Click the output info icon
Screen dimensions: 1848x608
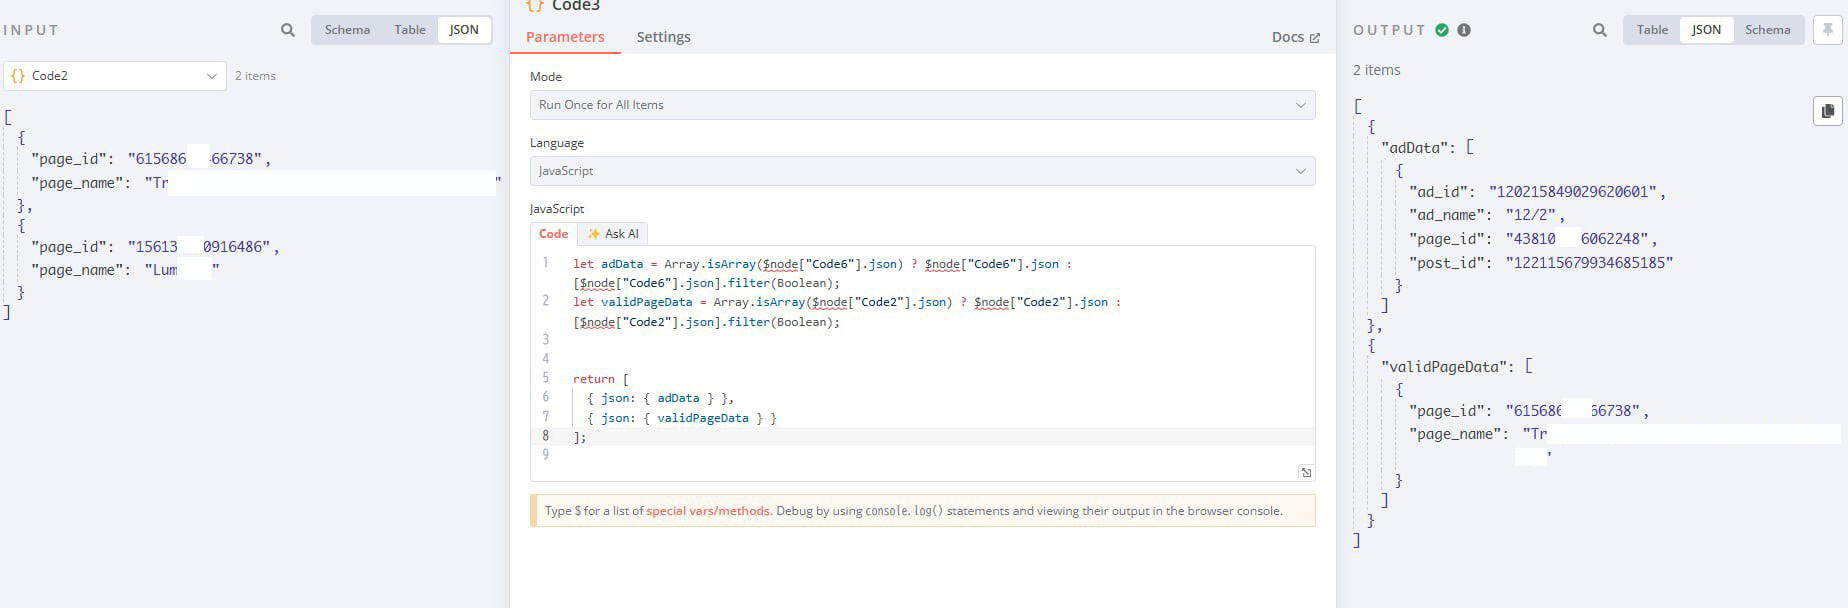click(1464, 30)
